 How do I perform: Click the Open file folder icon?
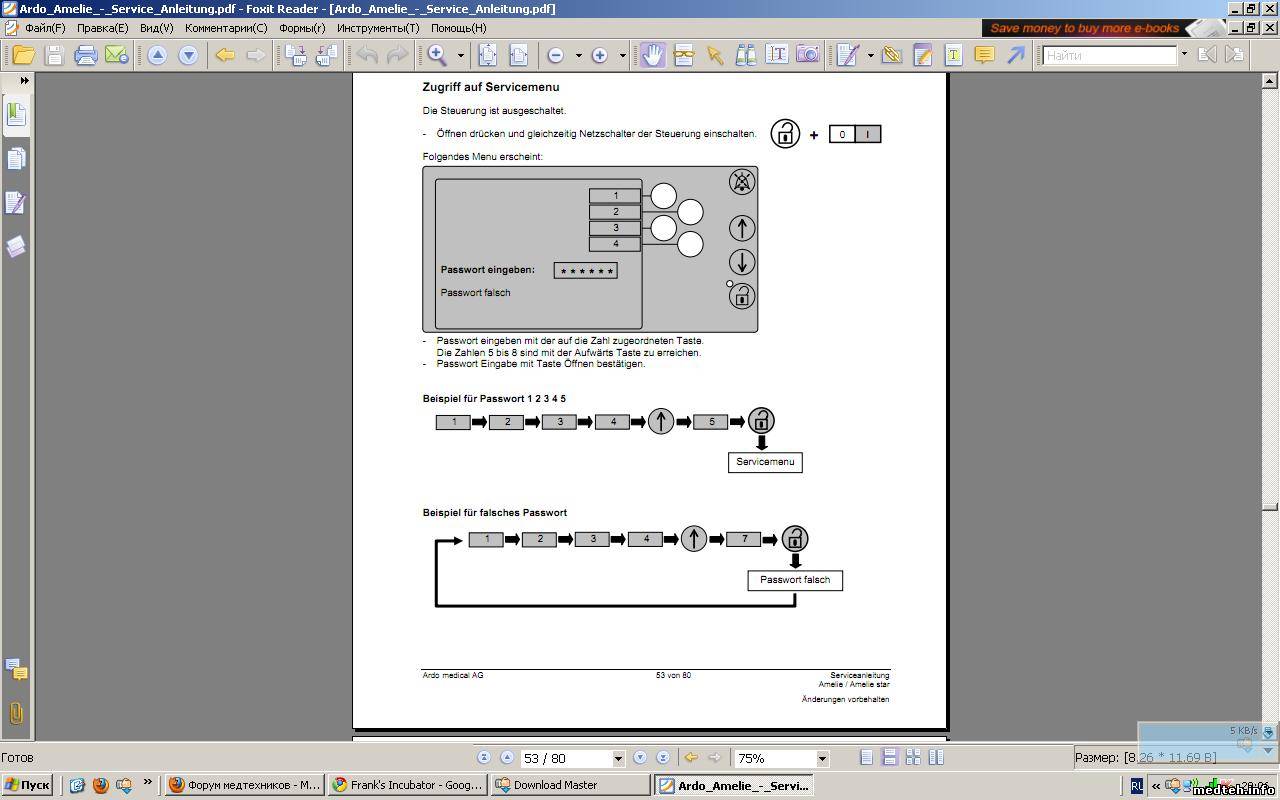tap(23, 55)
